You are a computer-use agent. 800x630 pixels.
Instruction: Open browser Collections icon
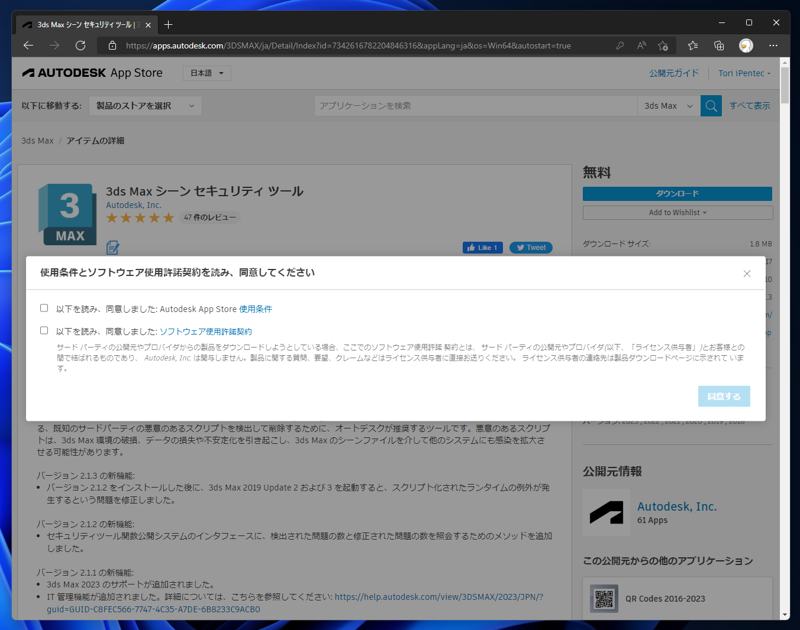719,46
